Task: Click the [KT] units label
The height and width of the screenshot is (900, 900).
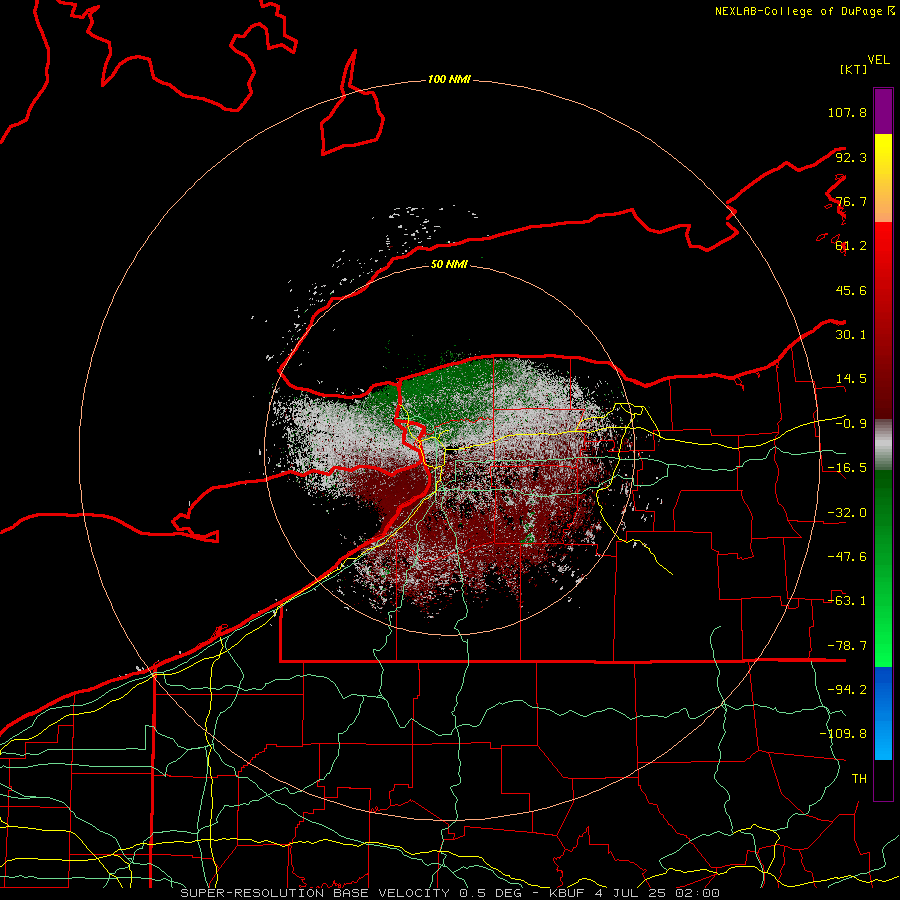Action: (854, 69)
